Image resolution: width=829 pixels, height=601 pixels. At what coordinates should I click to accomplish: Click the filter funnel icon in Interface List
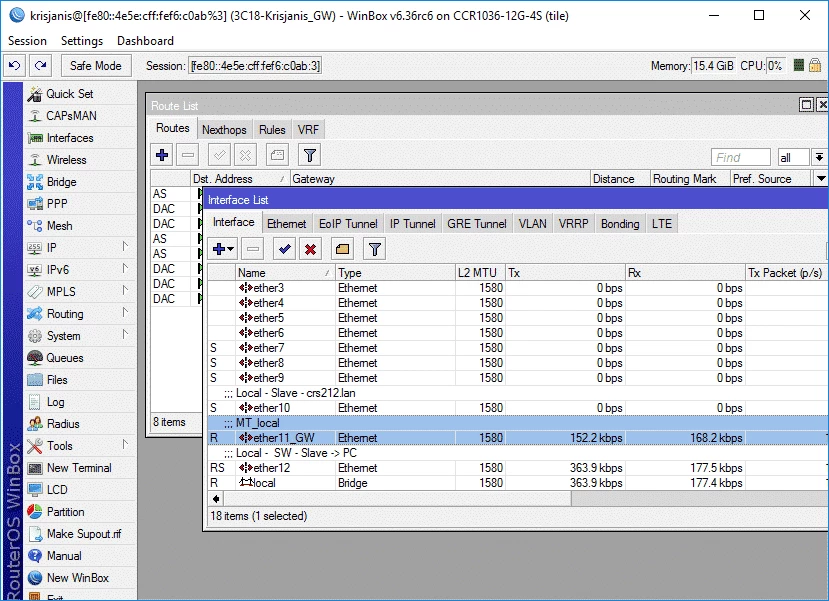point(374,249)
